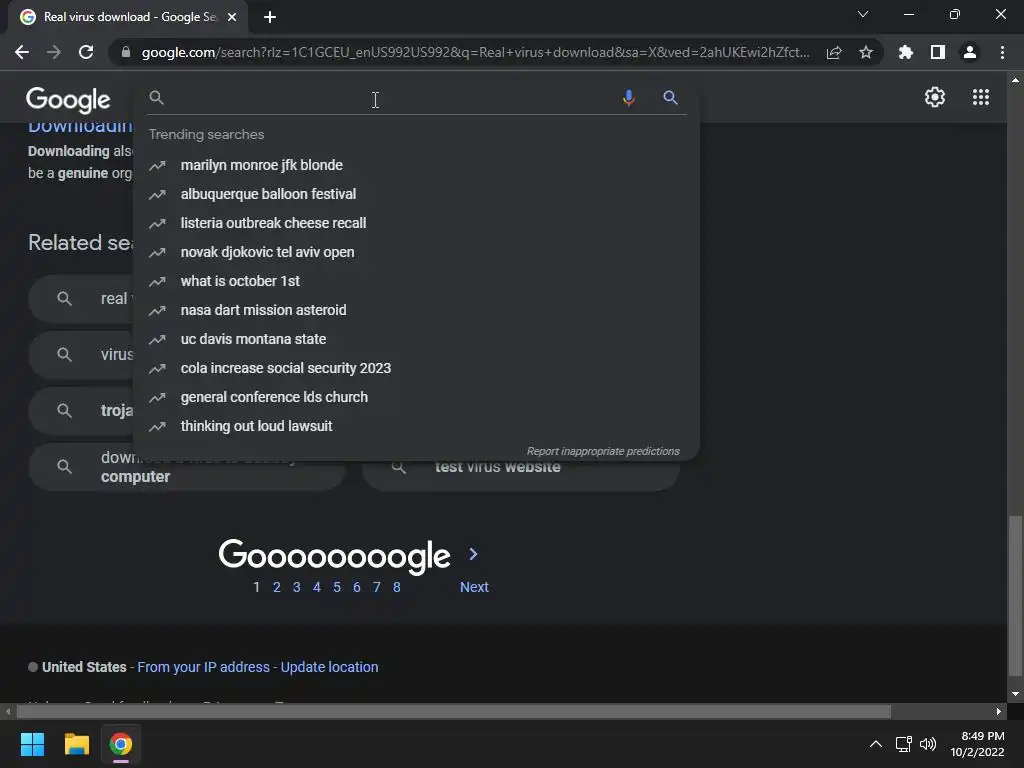Image resolution: width=1024 pixels, height=768 pixels.
Task: Open File Explorer from taskbar
Action: (x=76, y=744)
